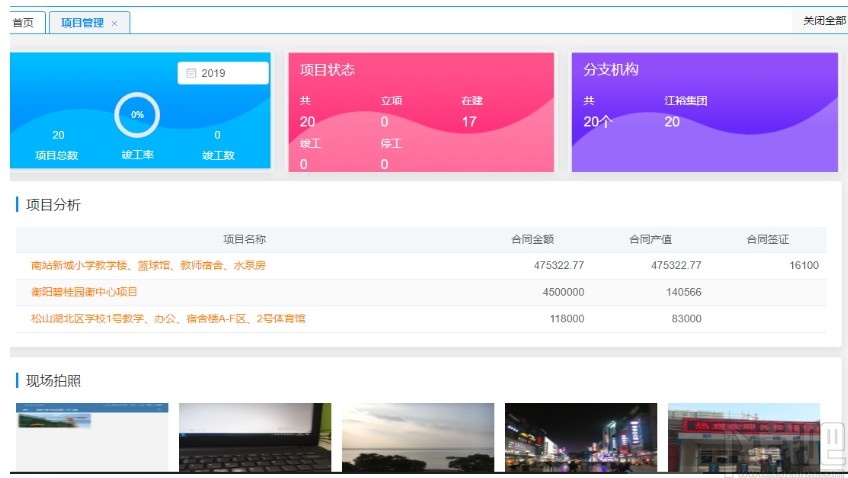Click the 项目状态 card title
Viewport: 848px width, 478px height.
327,69
